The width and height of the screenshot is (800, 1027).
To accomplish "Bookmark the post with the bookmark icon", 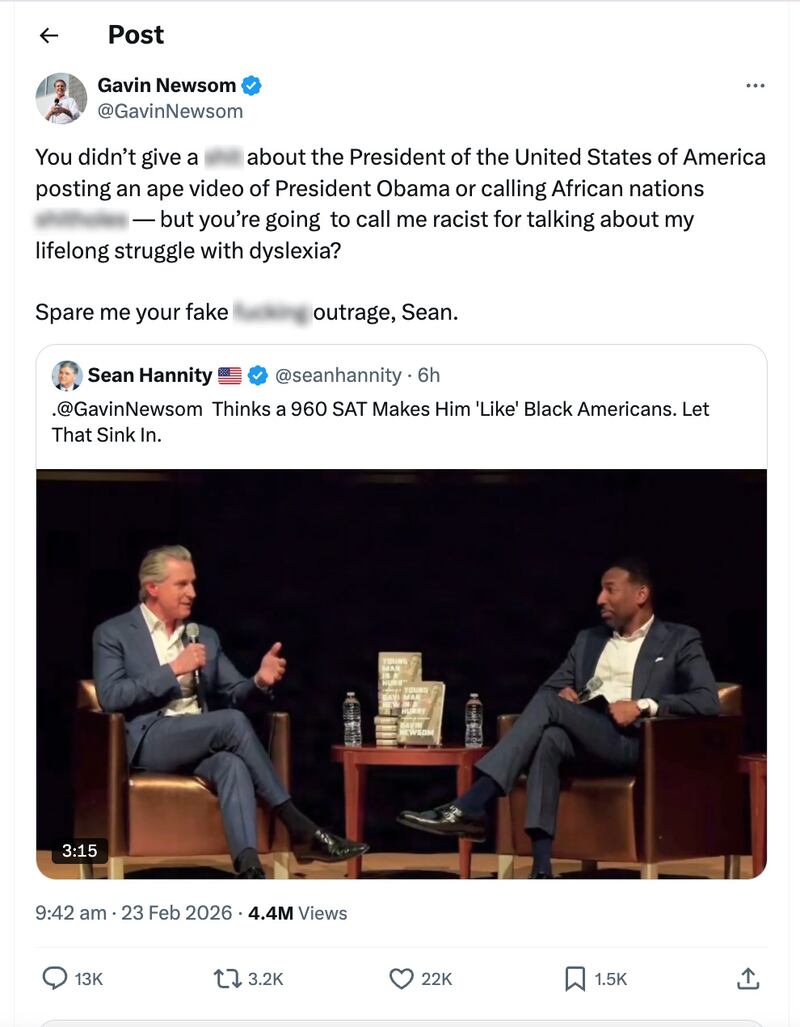I will pyautogui.click(x=575, y=977).
